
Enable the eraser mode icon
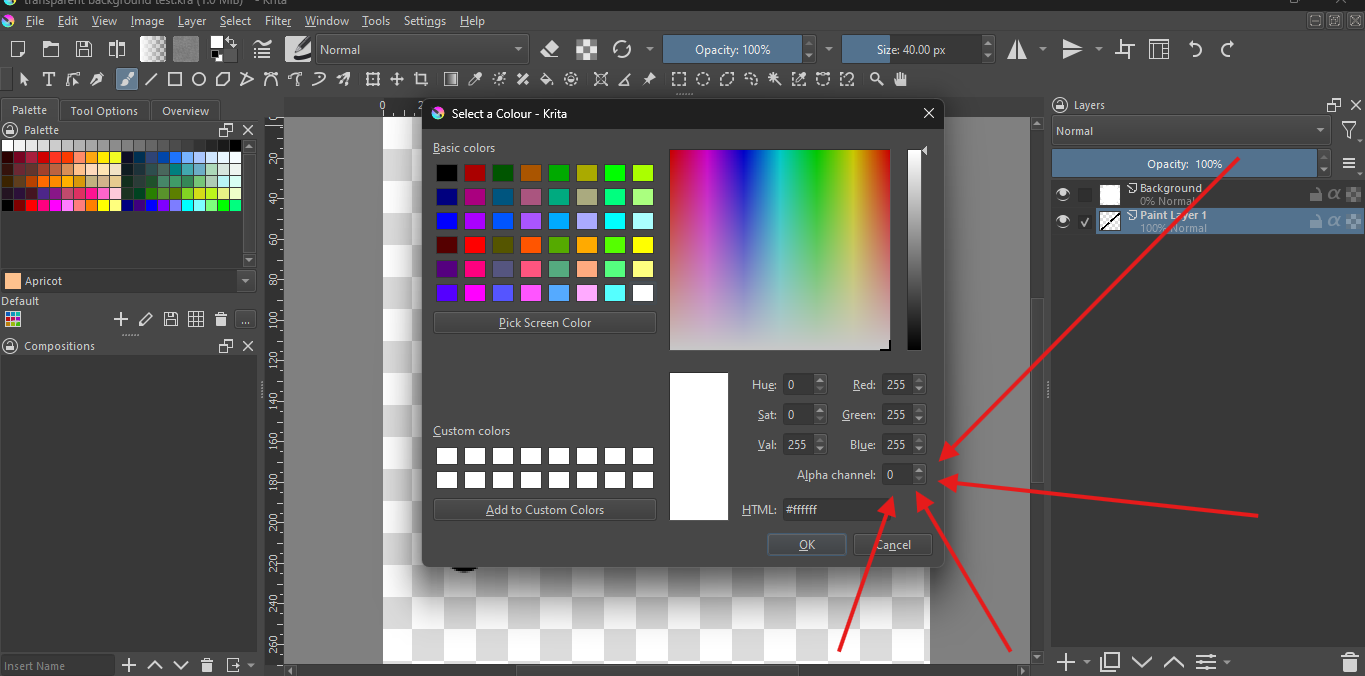(x=549, y=49)
